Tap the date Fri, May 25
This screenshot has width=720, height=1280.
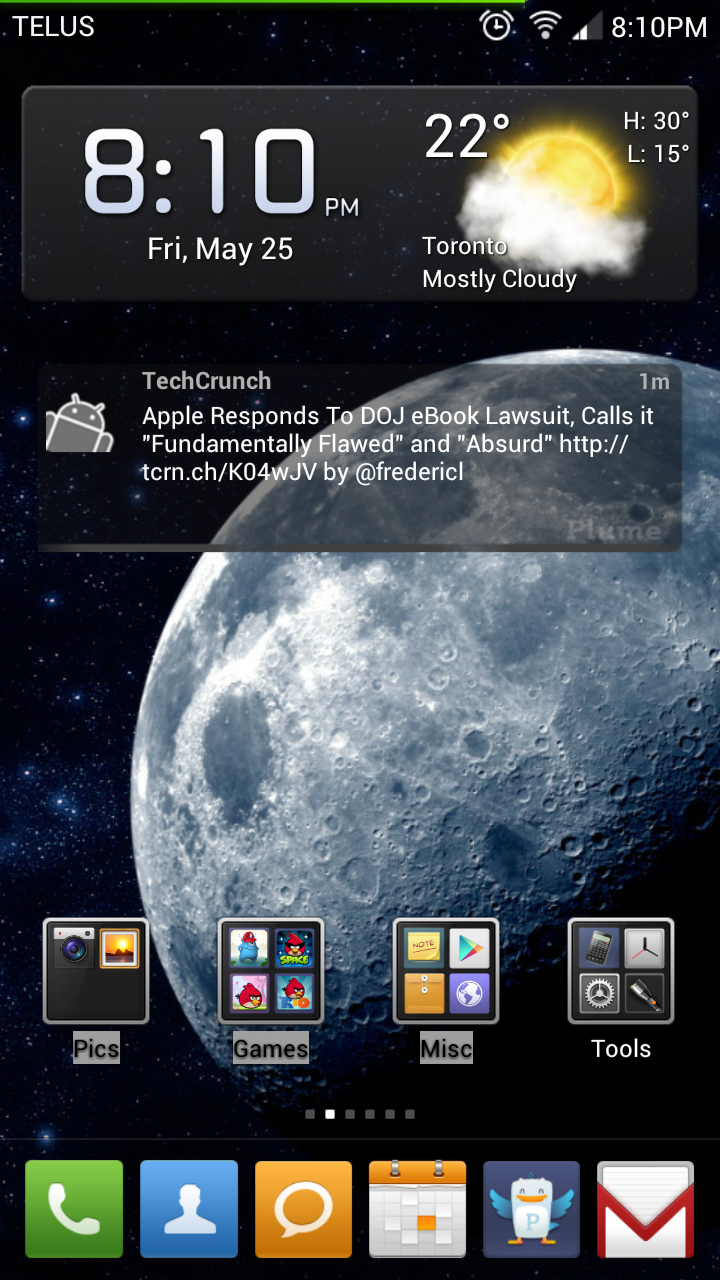[220, 248]
